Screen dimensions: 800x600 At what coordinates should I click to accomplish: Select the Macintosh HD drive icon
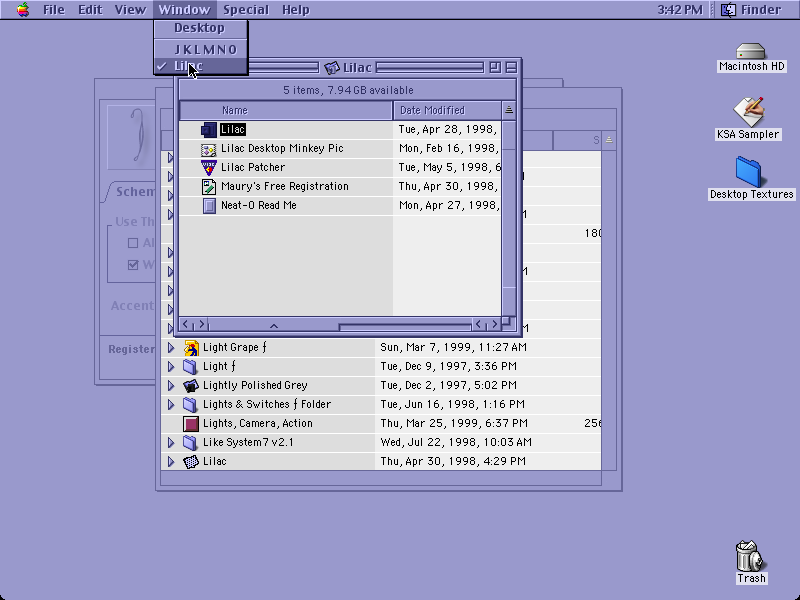pyautogui.click(x=751, y=51)
